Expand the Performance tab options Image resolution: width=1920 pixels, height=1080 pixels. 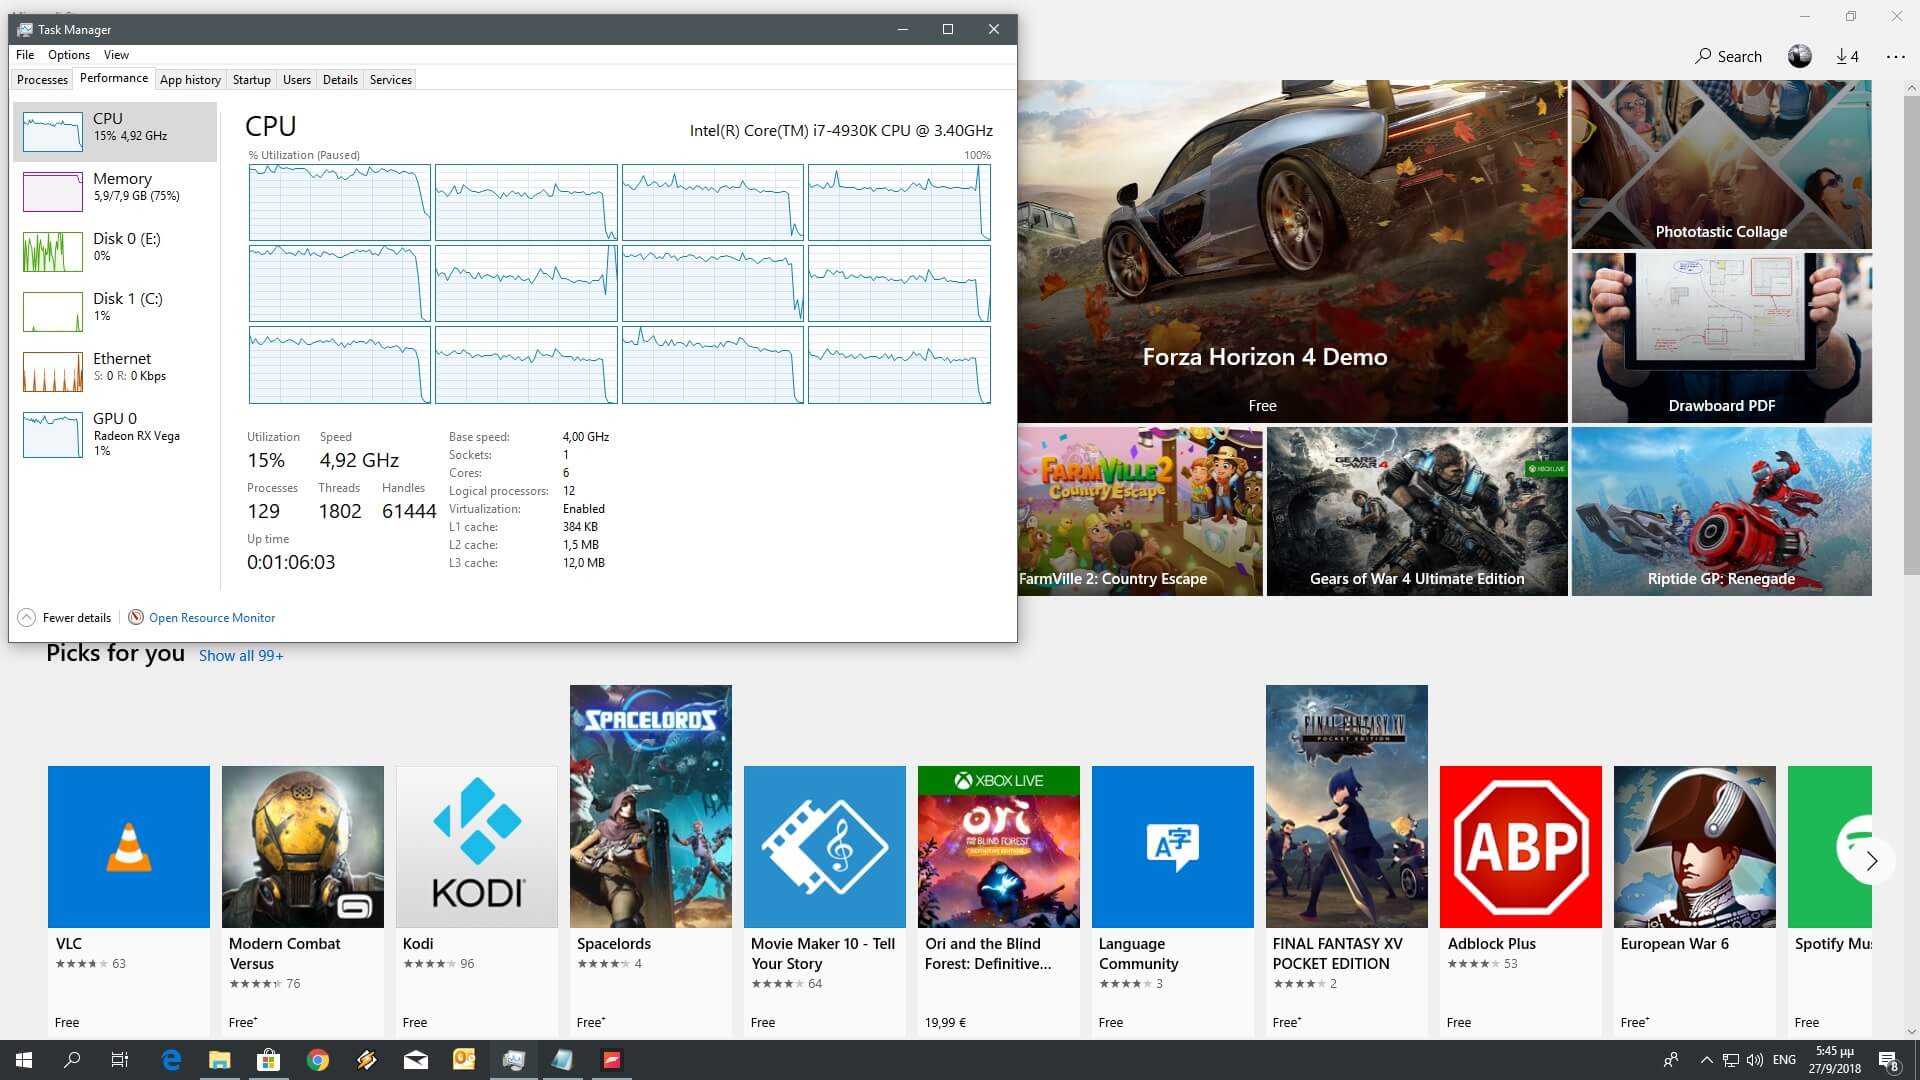point(112,78)
